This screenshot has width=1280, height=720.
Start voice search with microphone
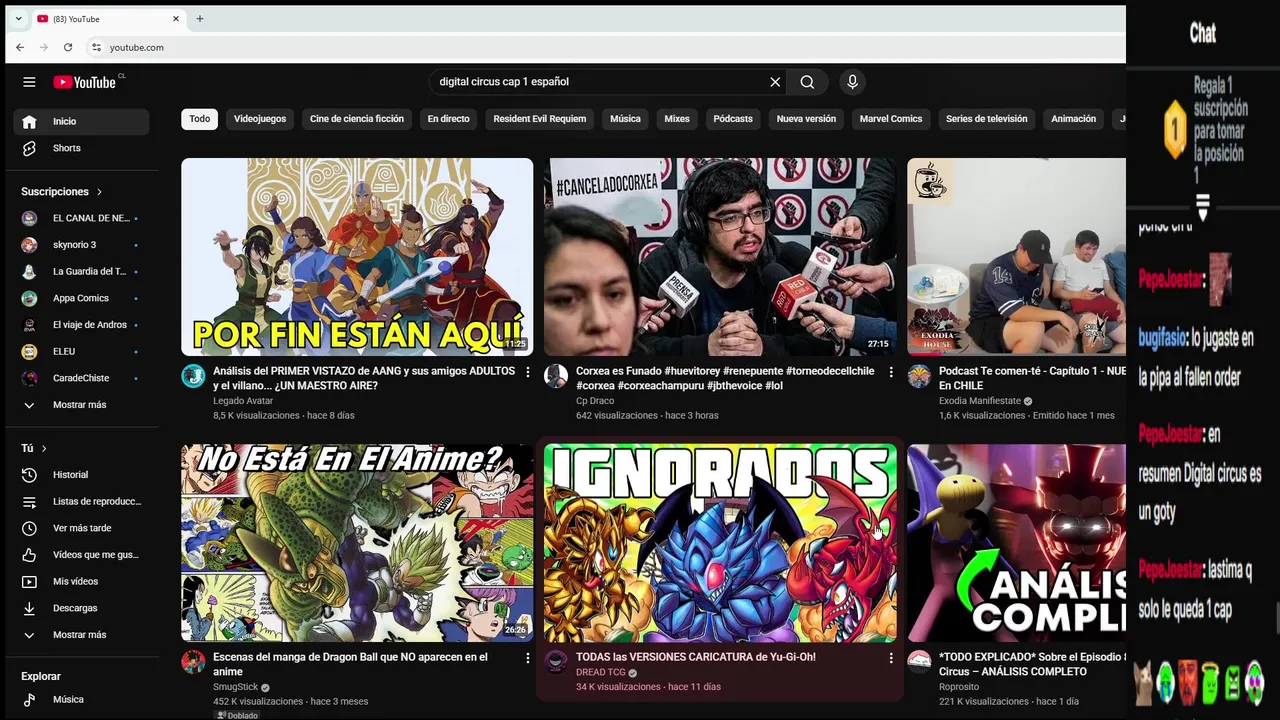tap(852, 82)
